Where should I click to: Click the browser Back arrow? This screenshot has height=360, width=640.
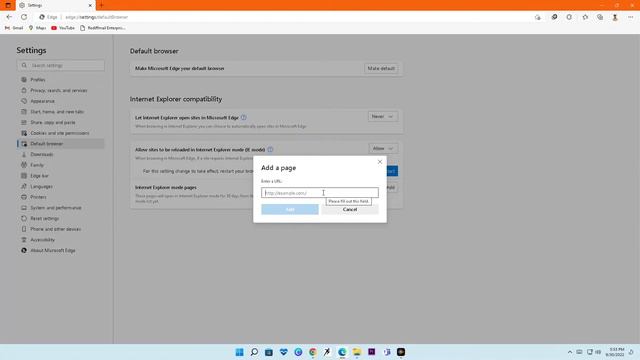click(9, 17)
